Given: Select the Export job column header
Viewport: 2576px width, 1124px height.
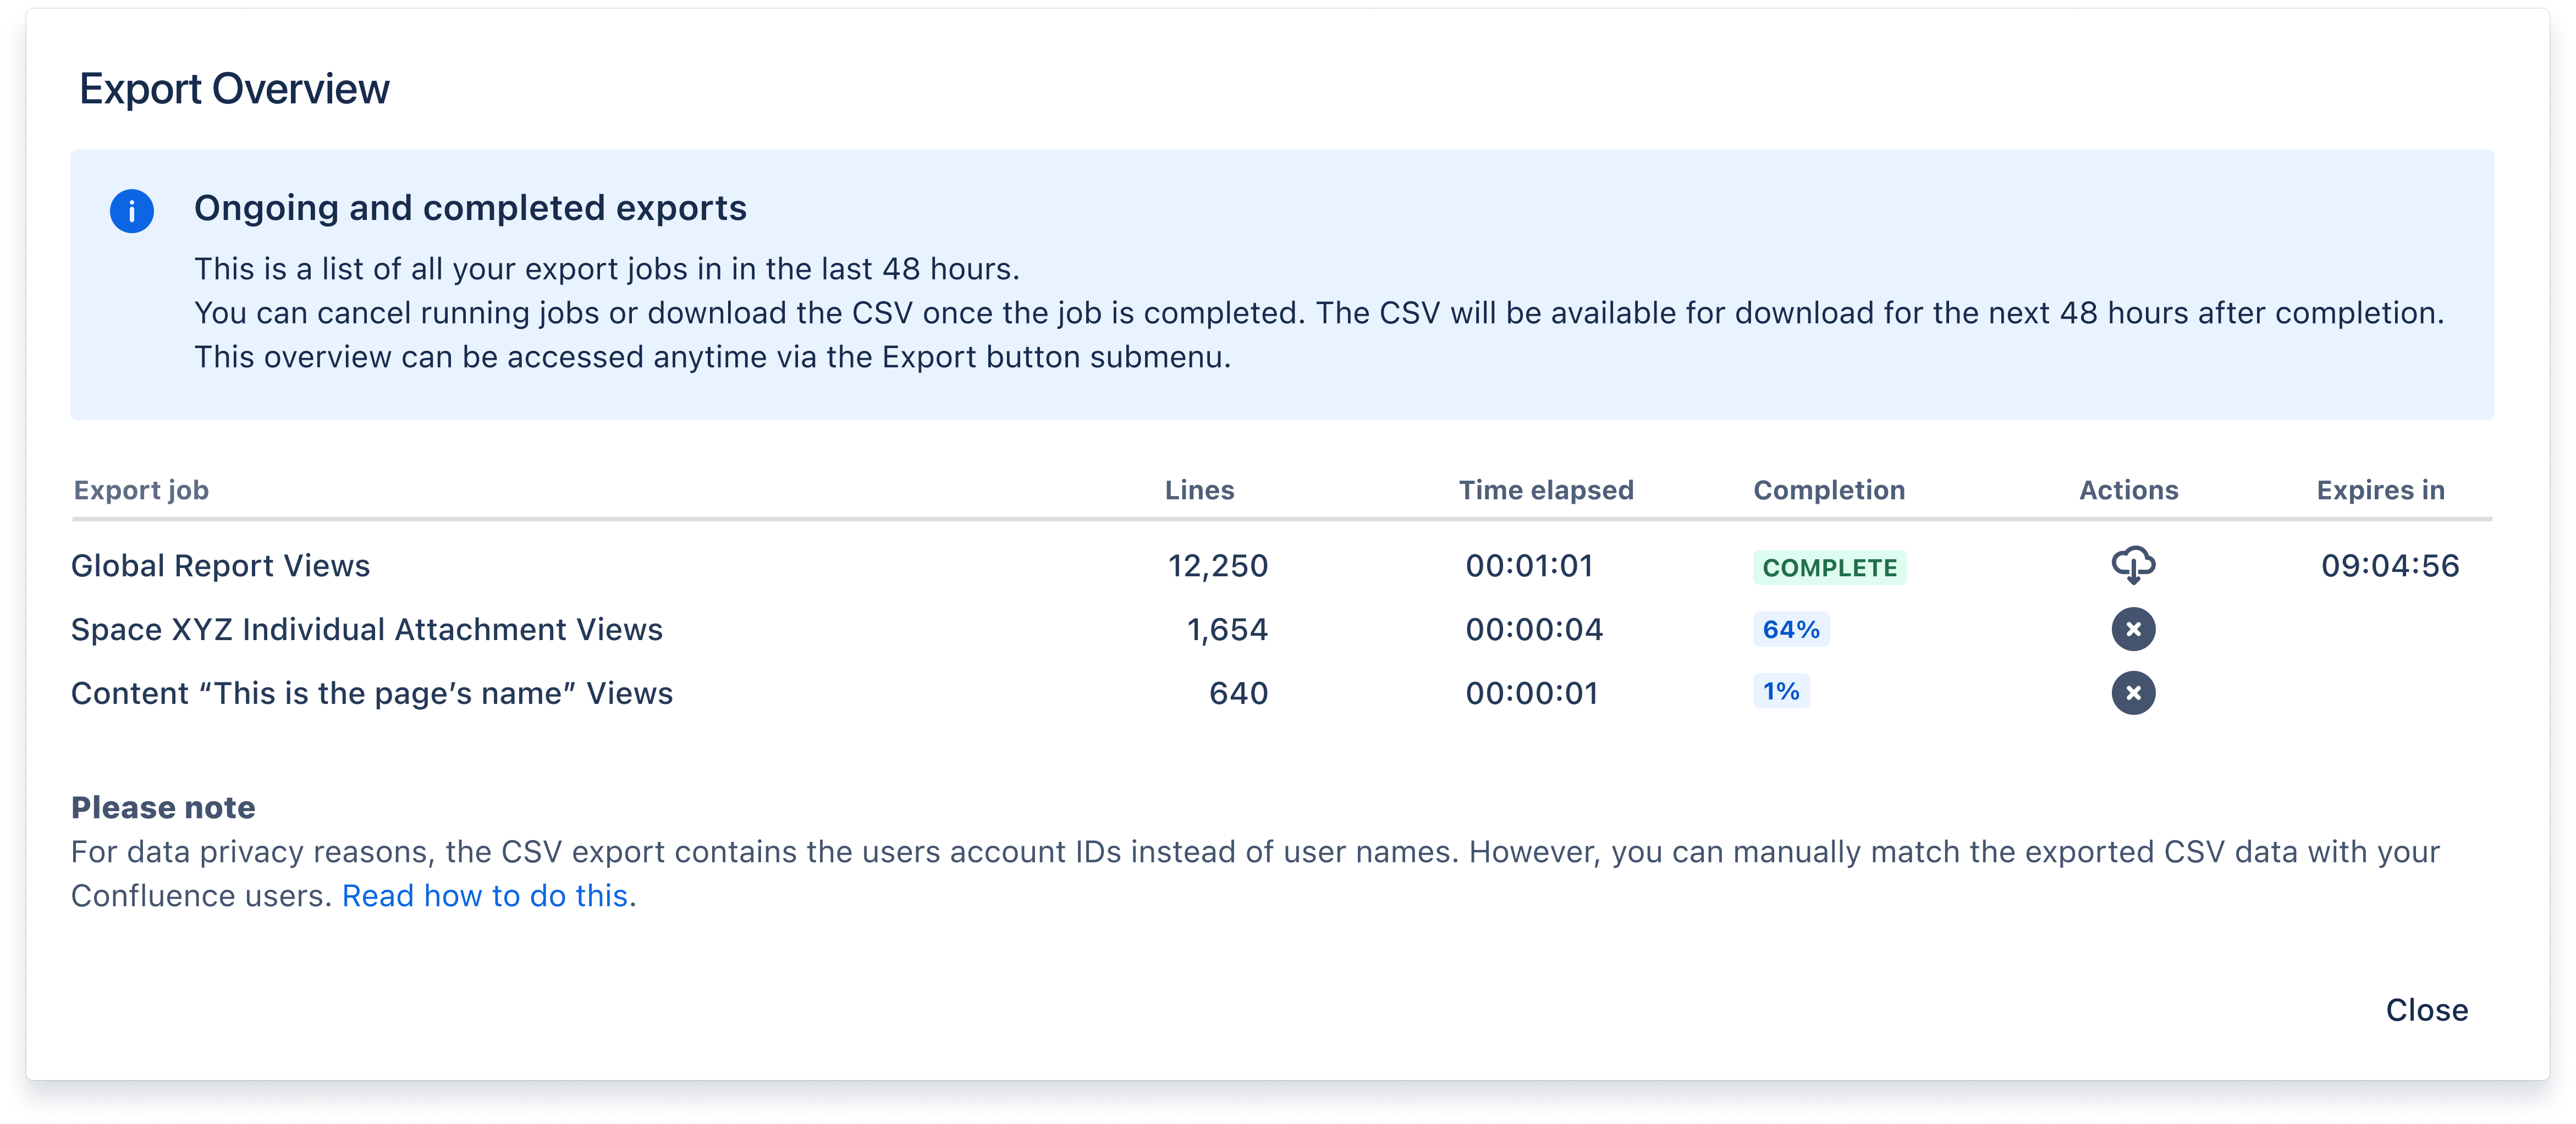Looking at the screenshot, I should 140,490.
